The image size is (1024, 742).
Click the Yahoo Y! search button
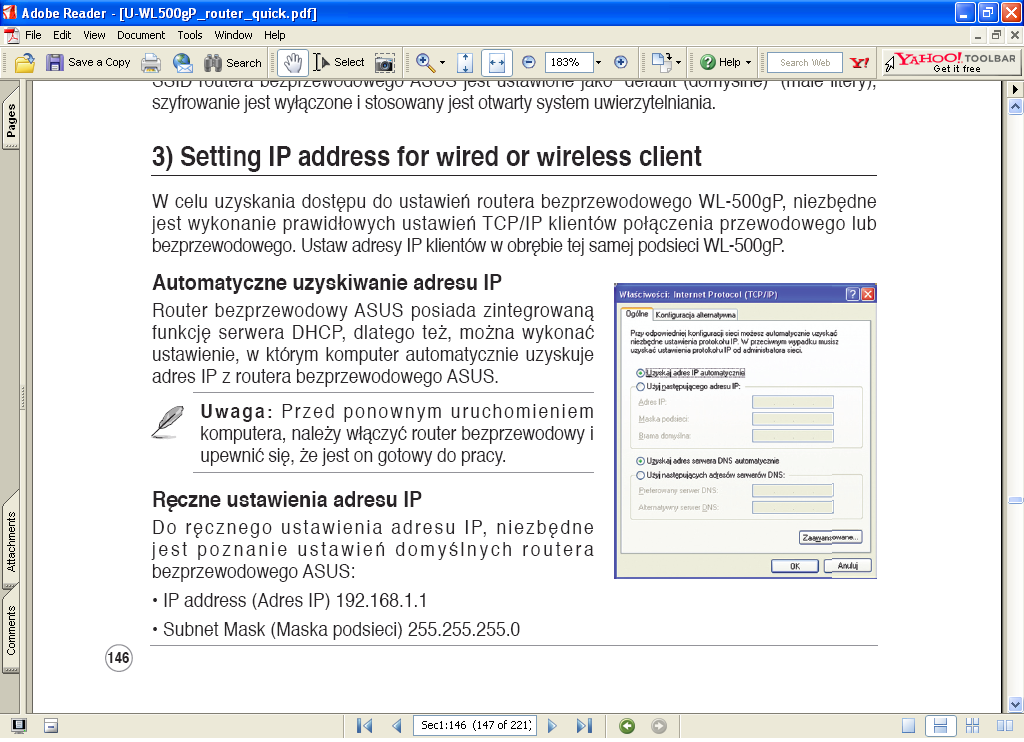859,63
